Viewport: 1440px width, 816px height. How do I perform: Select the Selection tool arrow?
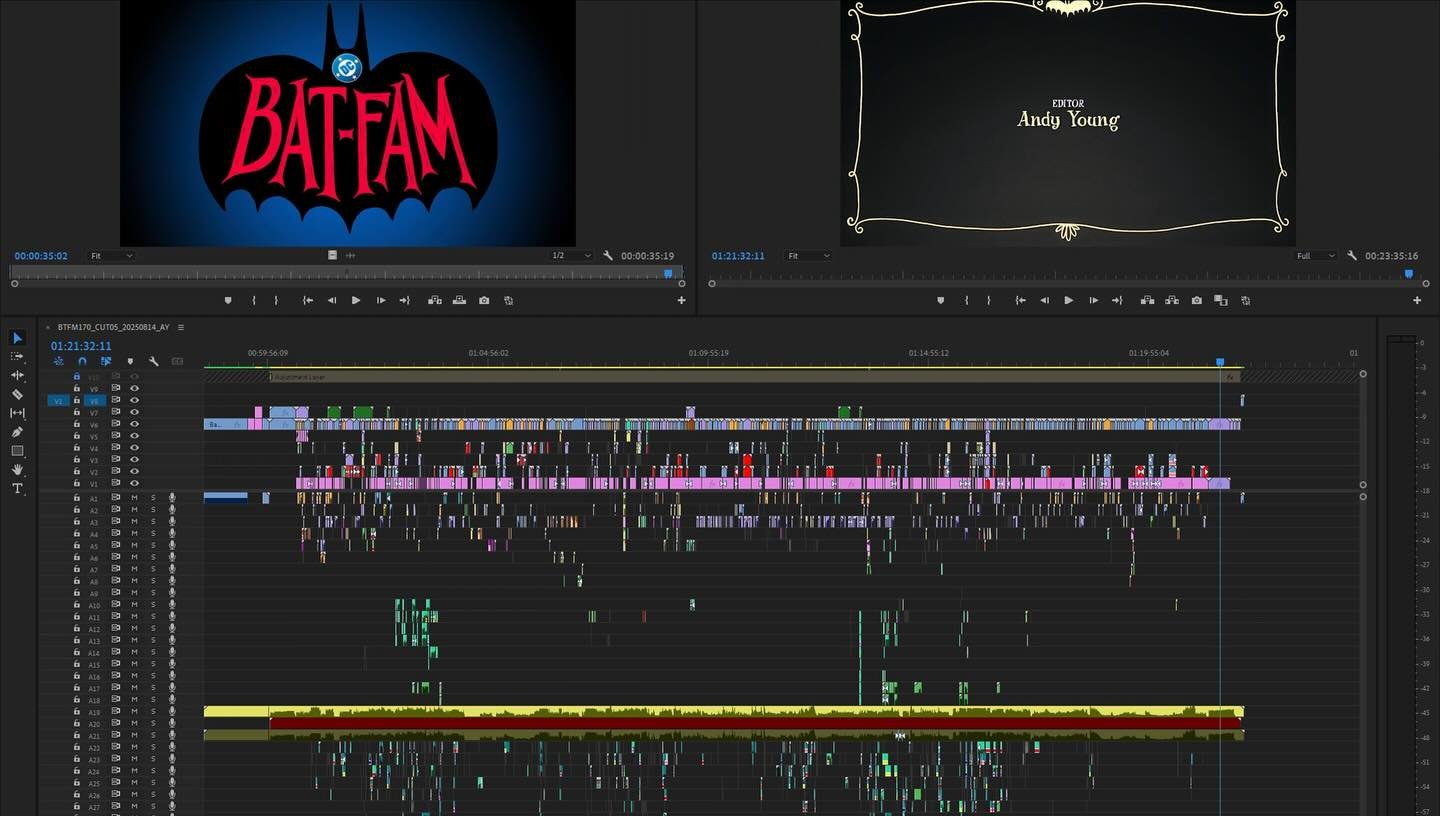click(x=17, y=338)
